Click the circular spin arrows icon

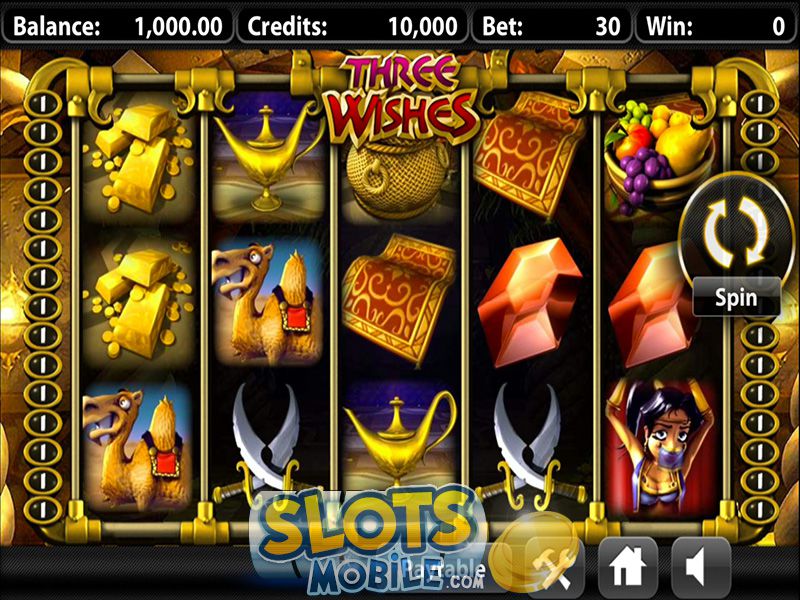tap(736, 231)
